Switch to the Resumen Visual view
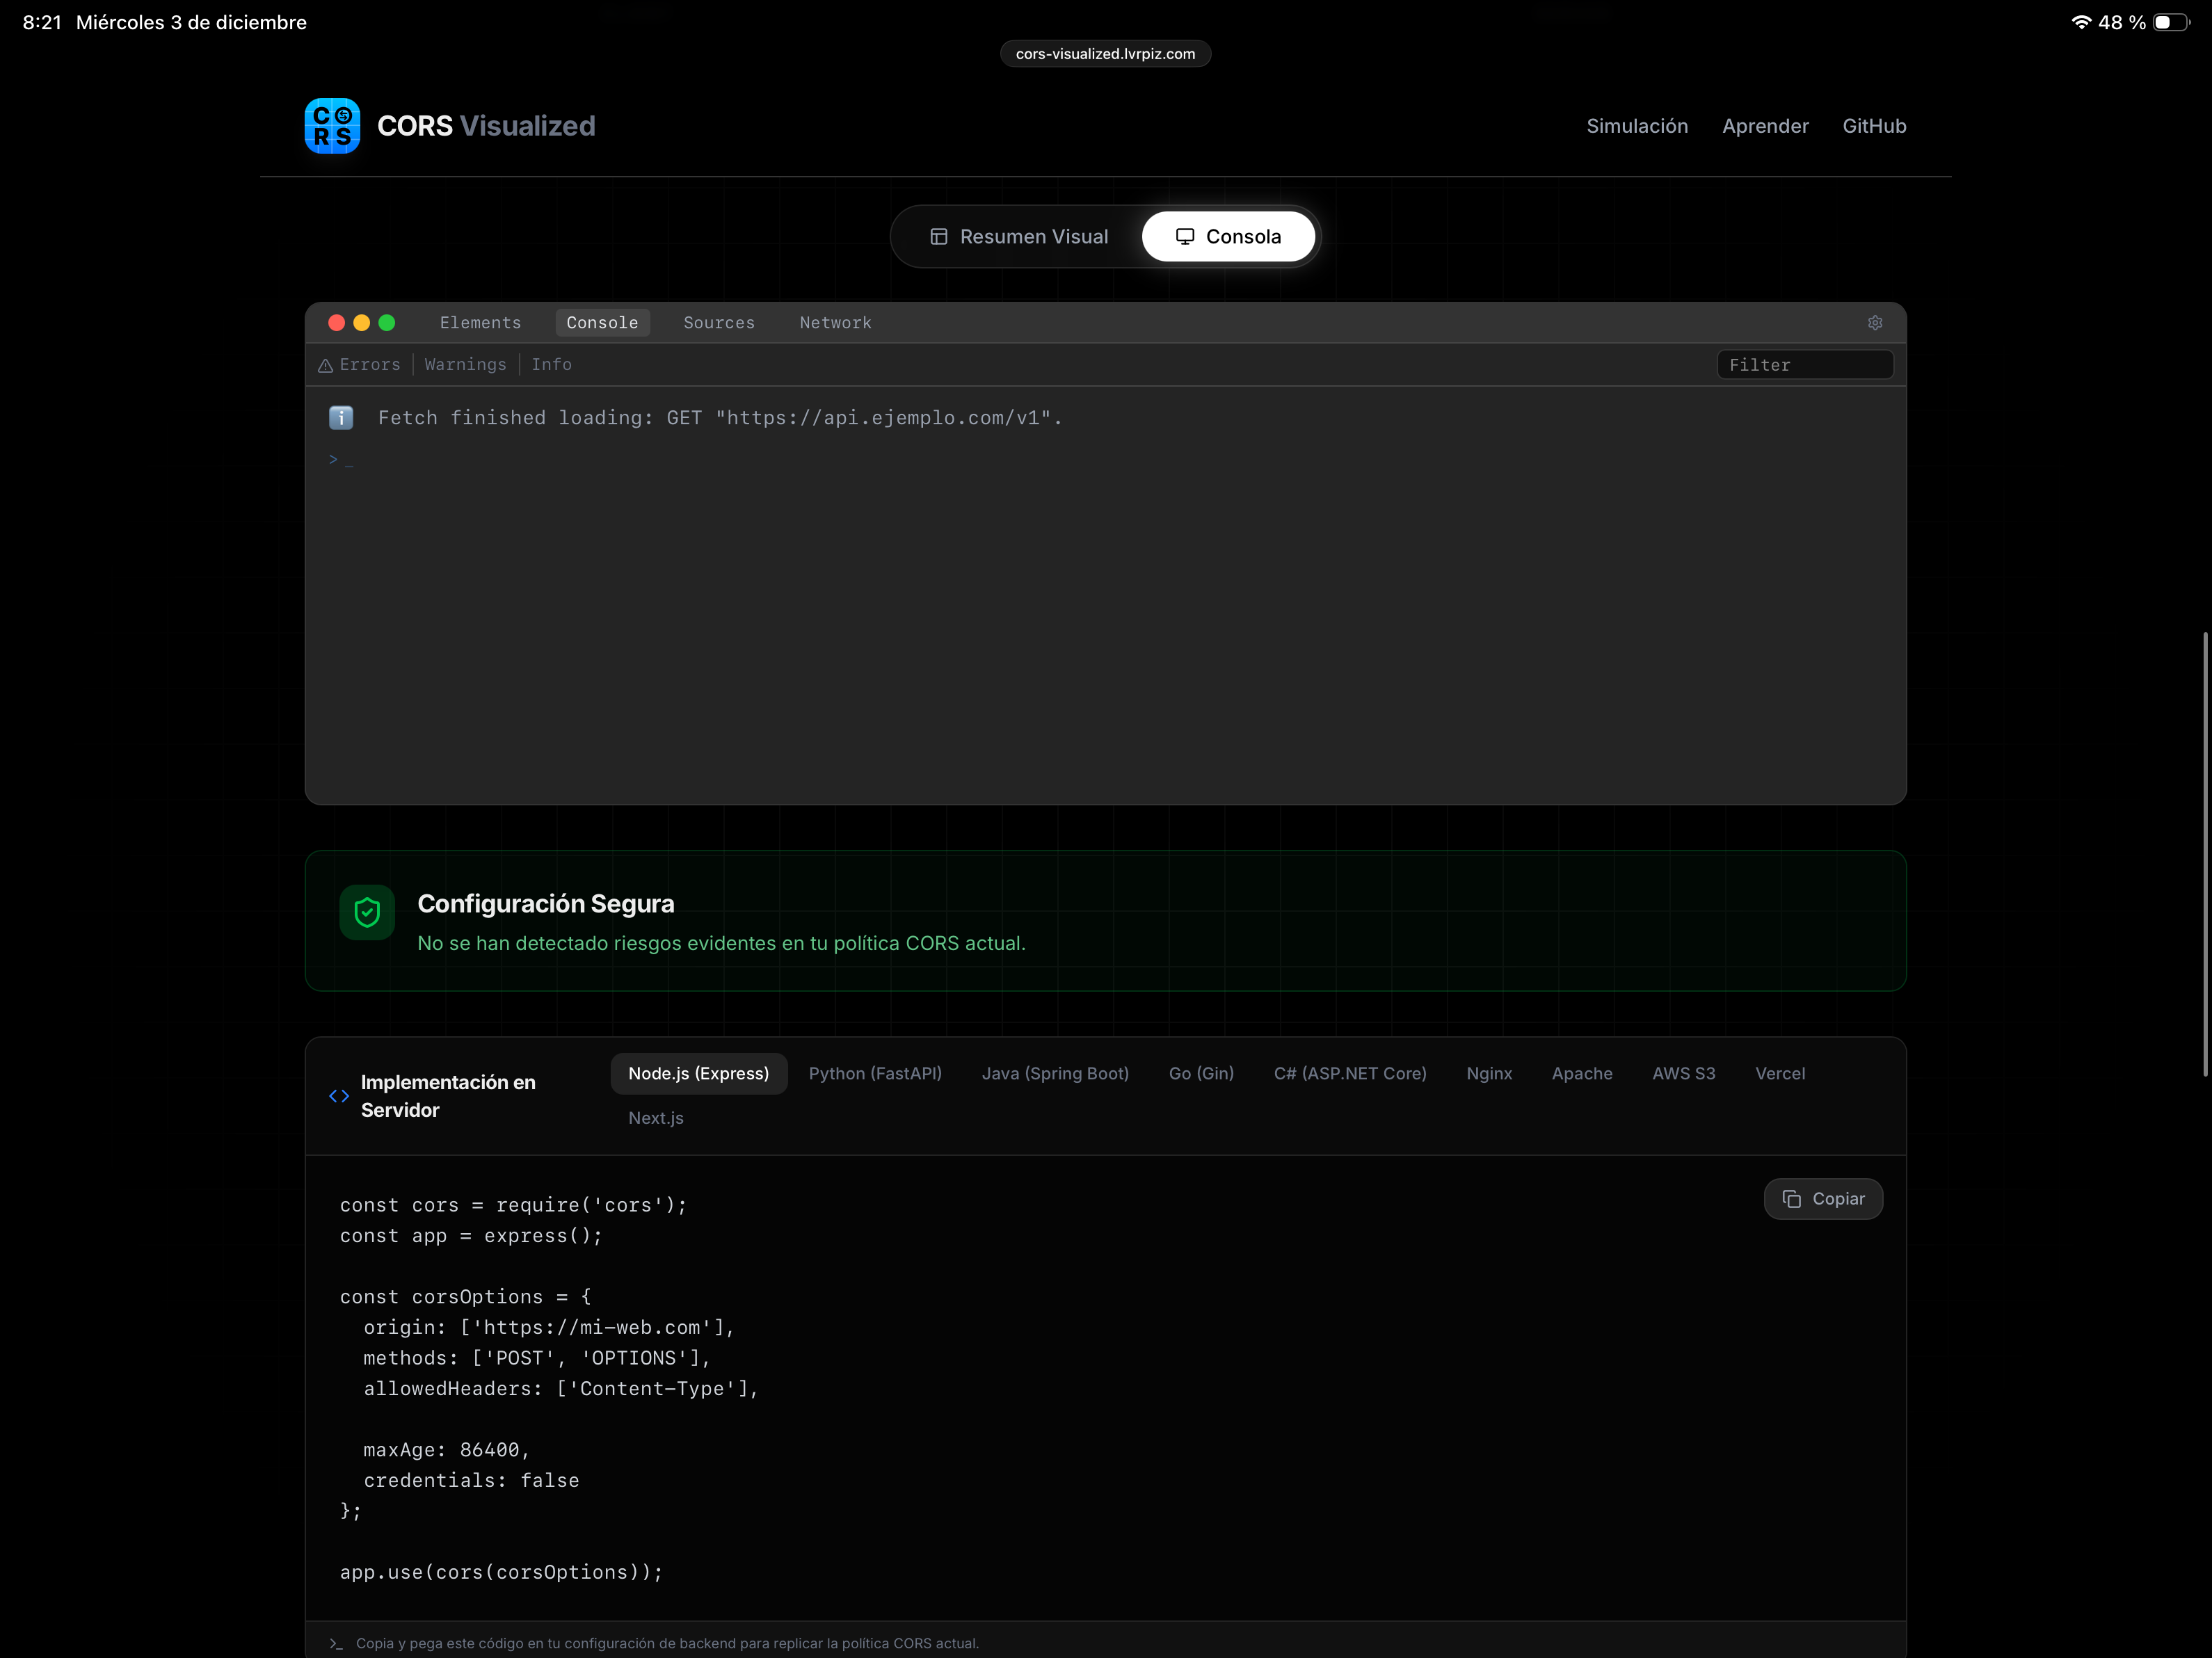2212x1658 pixels. (1019, 237)
